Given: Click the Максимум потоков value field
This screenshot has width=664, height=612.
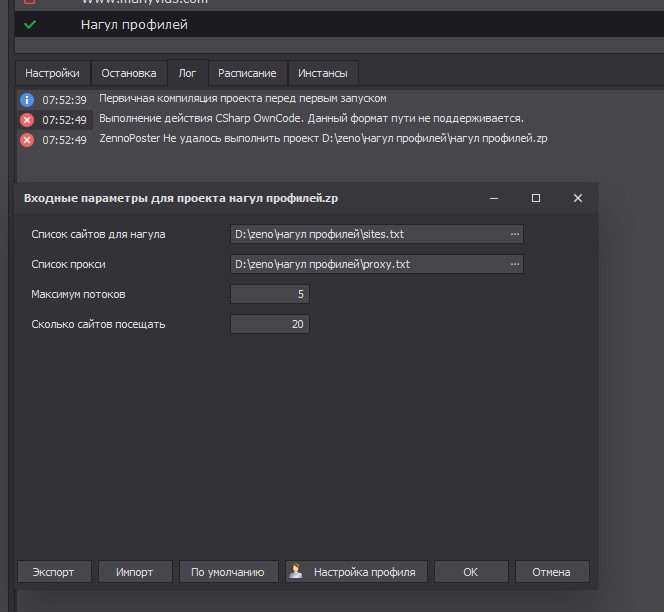Looking at the screenshot, I should [x=270, y=294].
